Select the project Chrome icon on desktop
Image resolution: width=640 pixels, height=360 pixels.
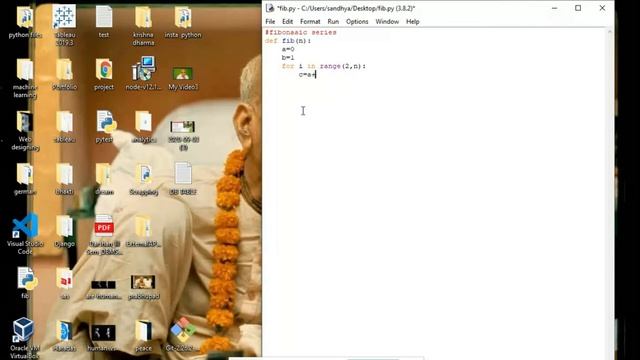(104, 74)
